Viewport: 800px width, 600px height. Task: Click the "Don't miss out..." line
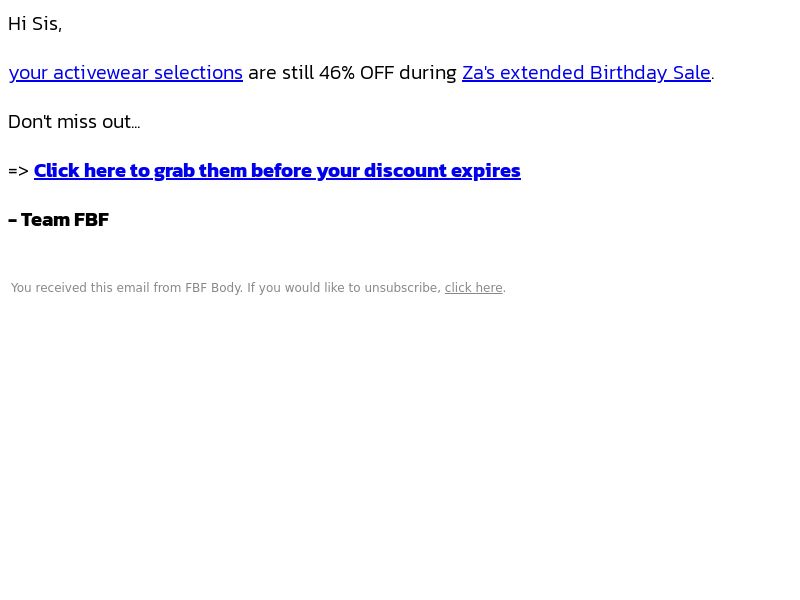coord(74,122)
